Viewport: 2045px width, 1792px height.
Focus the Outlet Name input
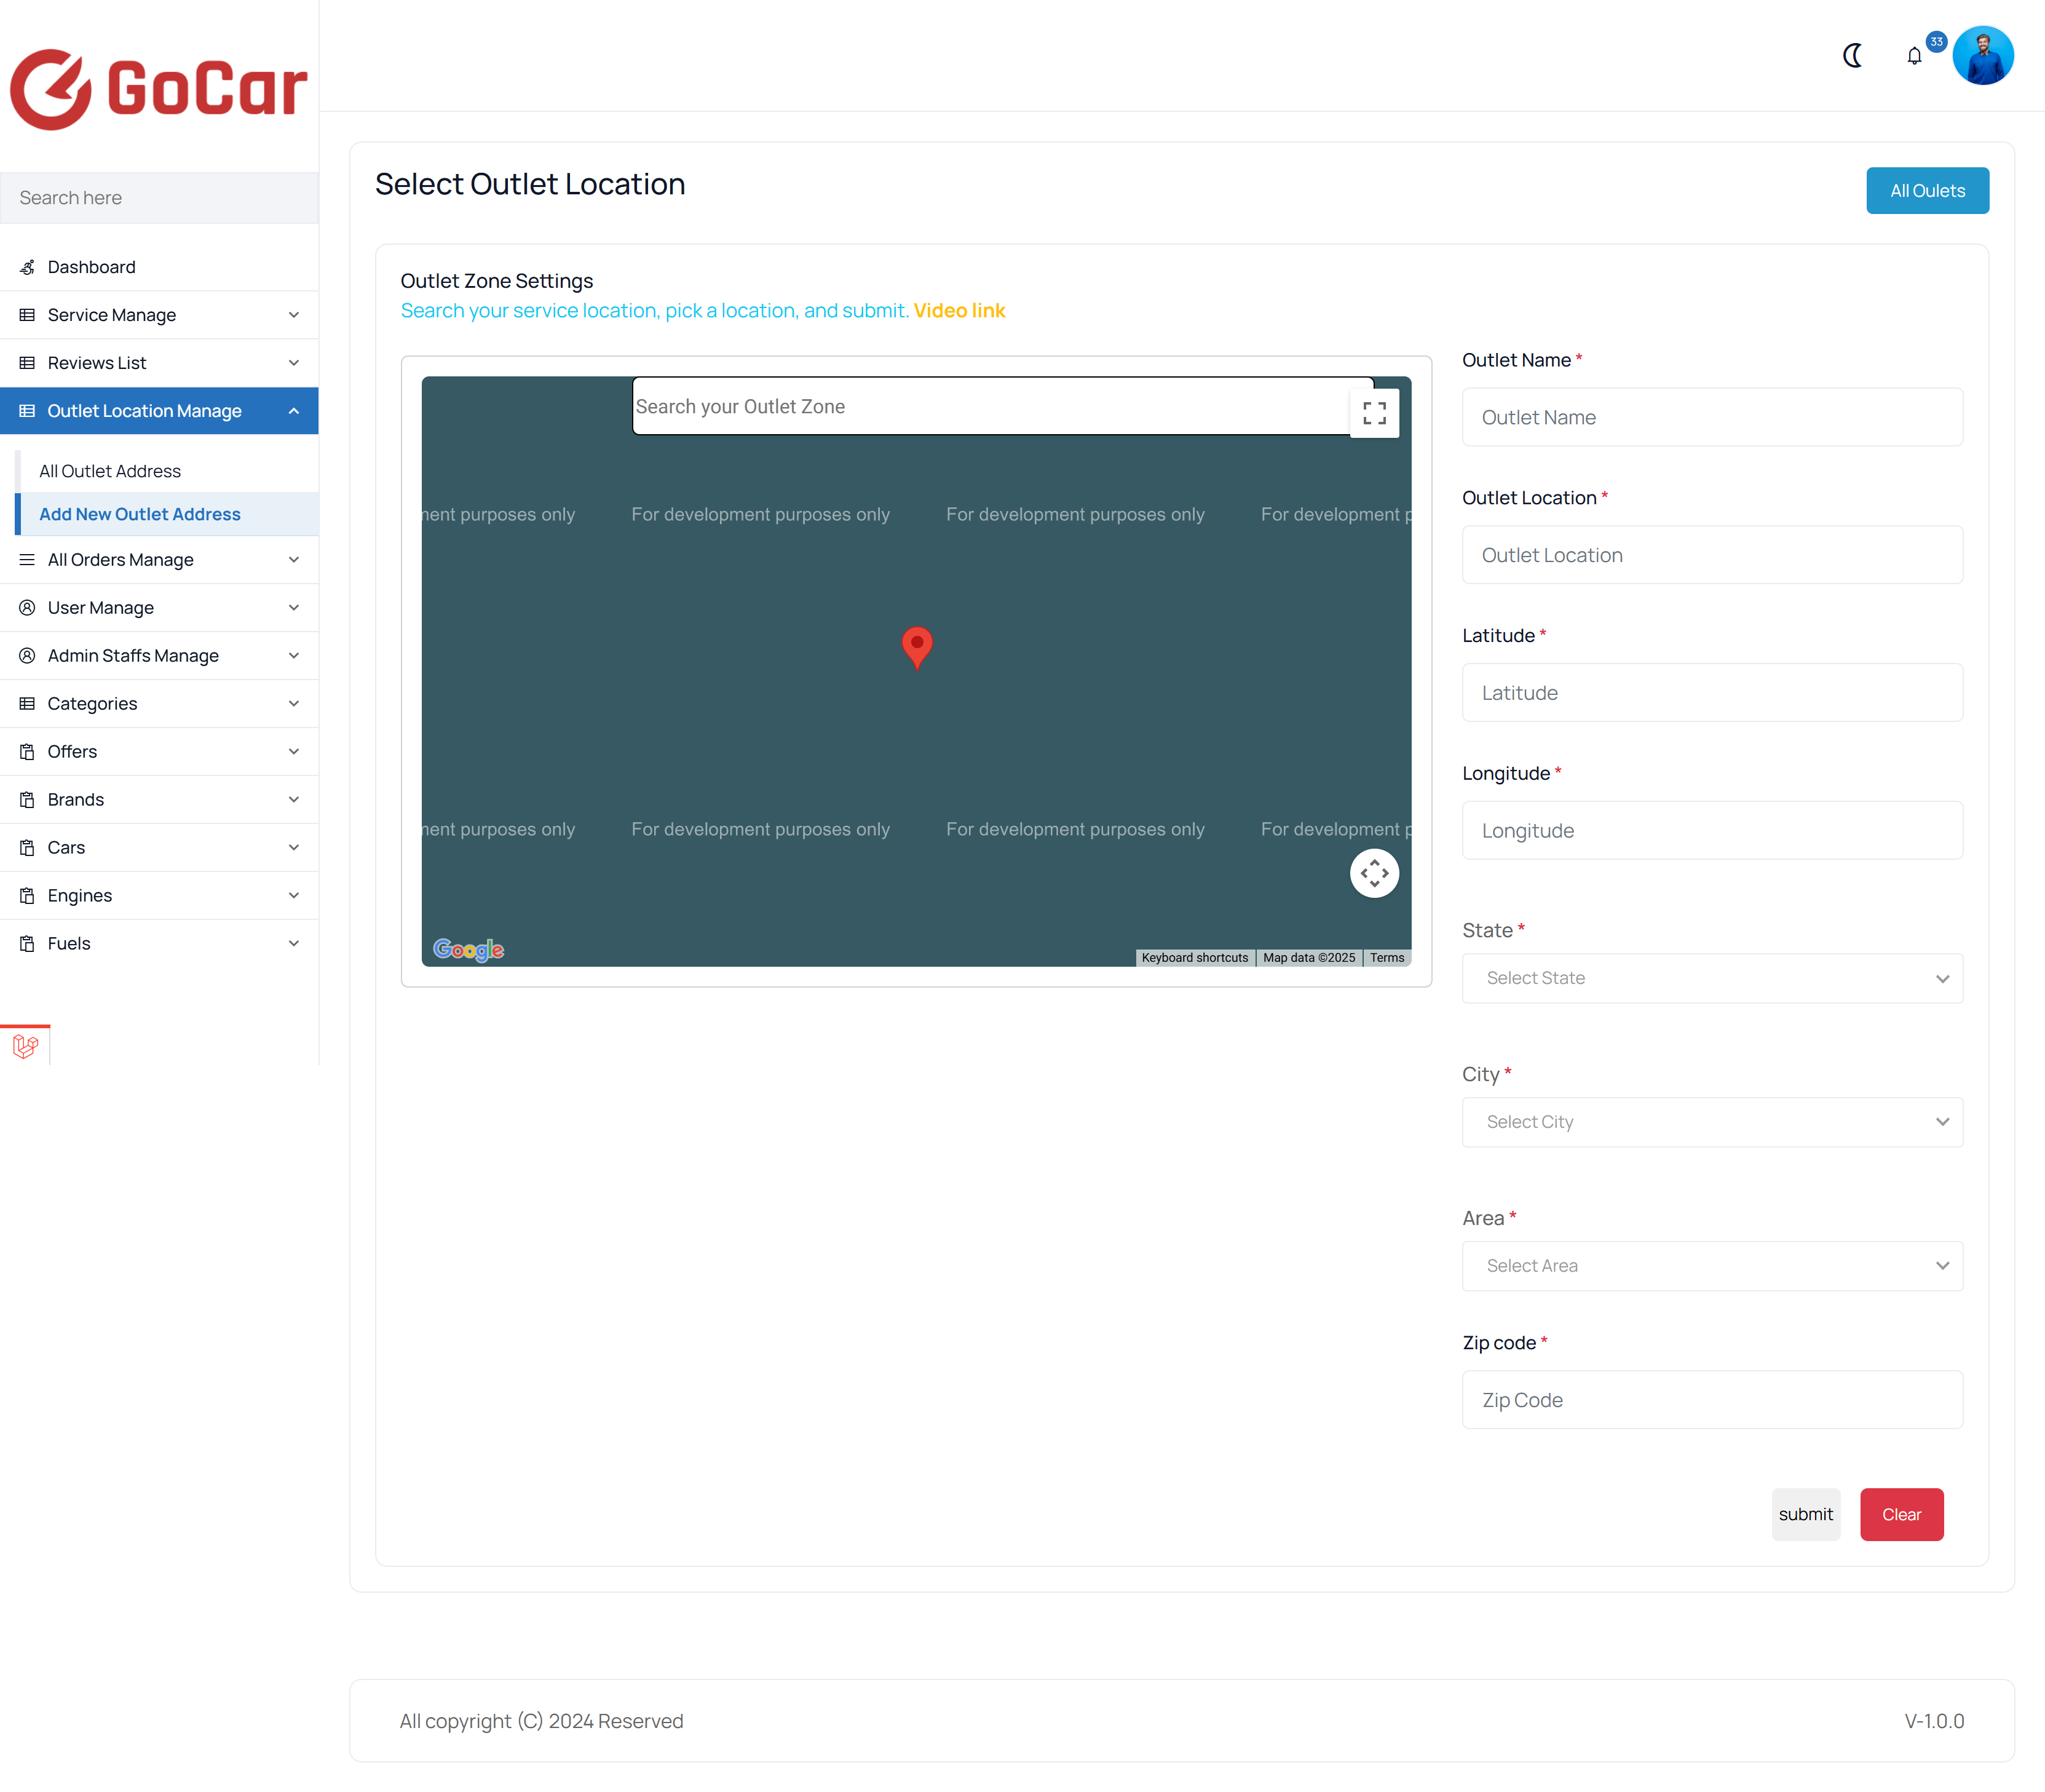click(x=1712, y=418)
